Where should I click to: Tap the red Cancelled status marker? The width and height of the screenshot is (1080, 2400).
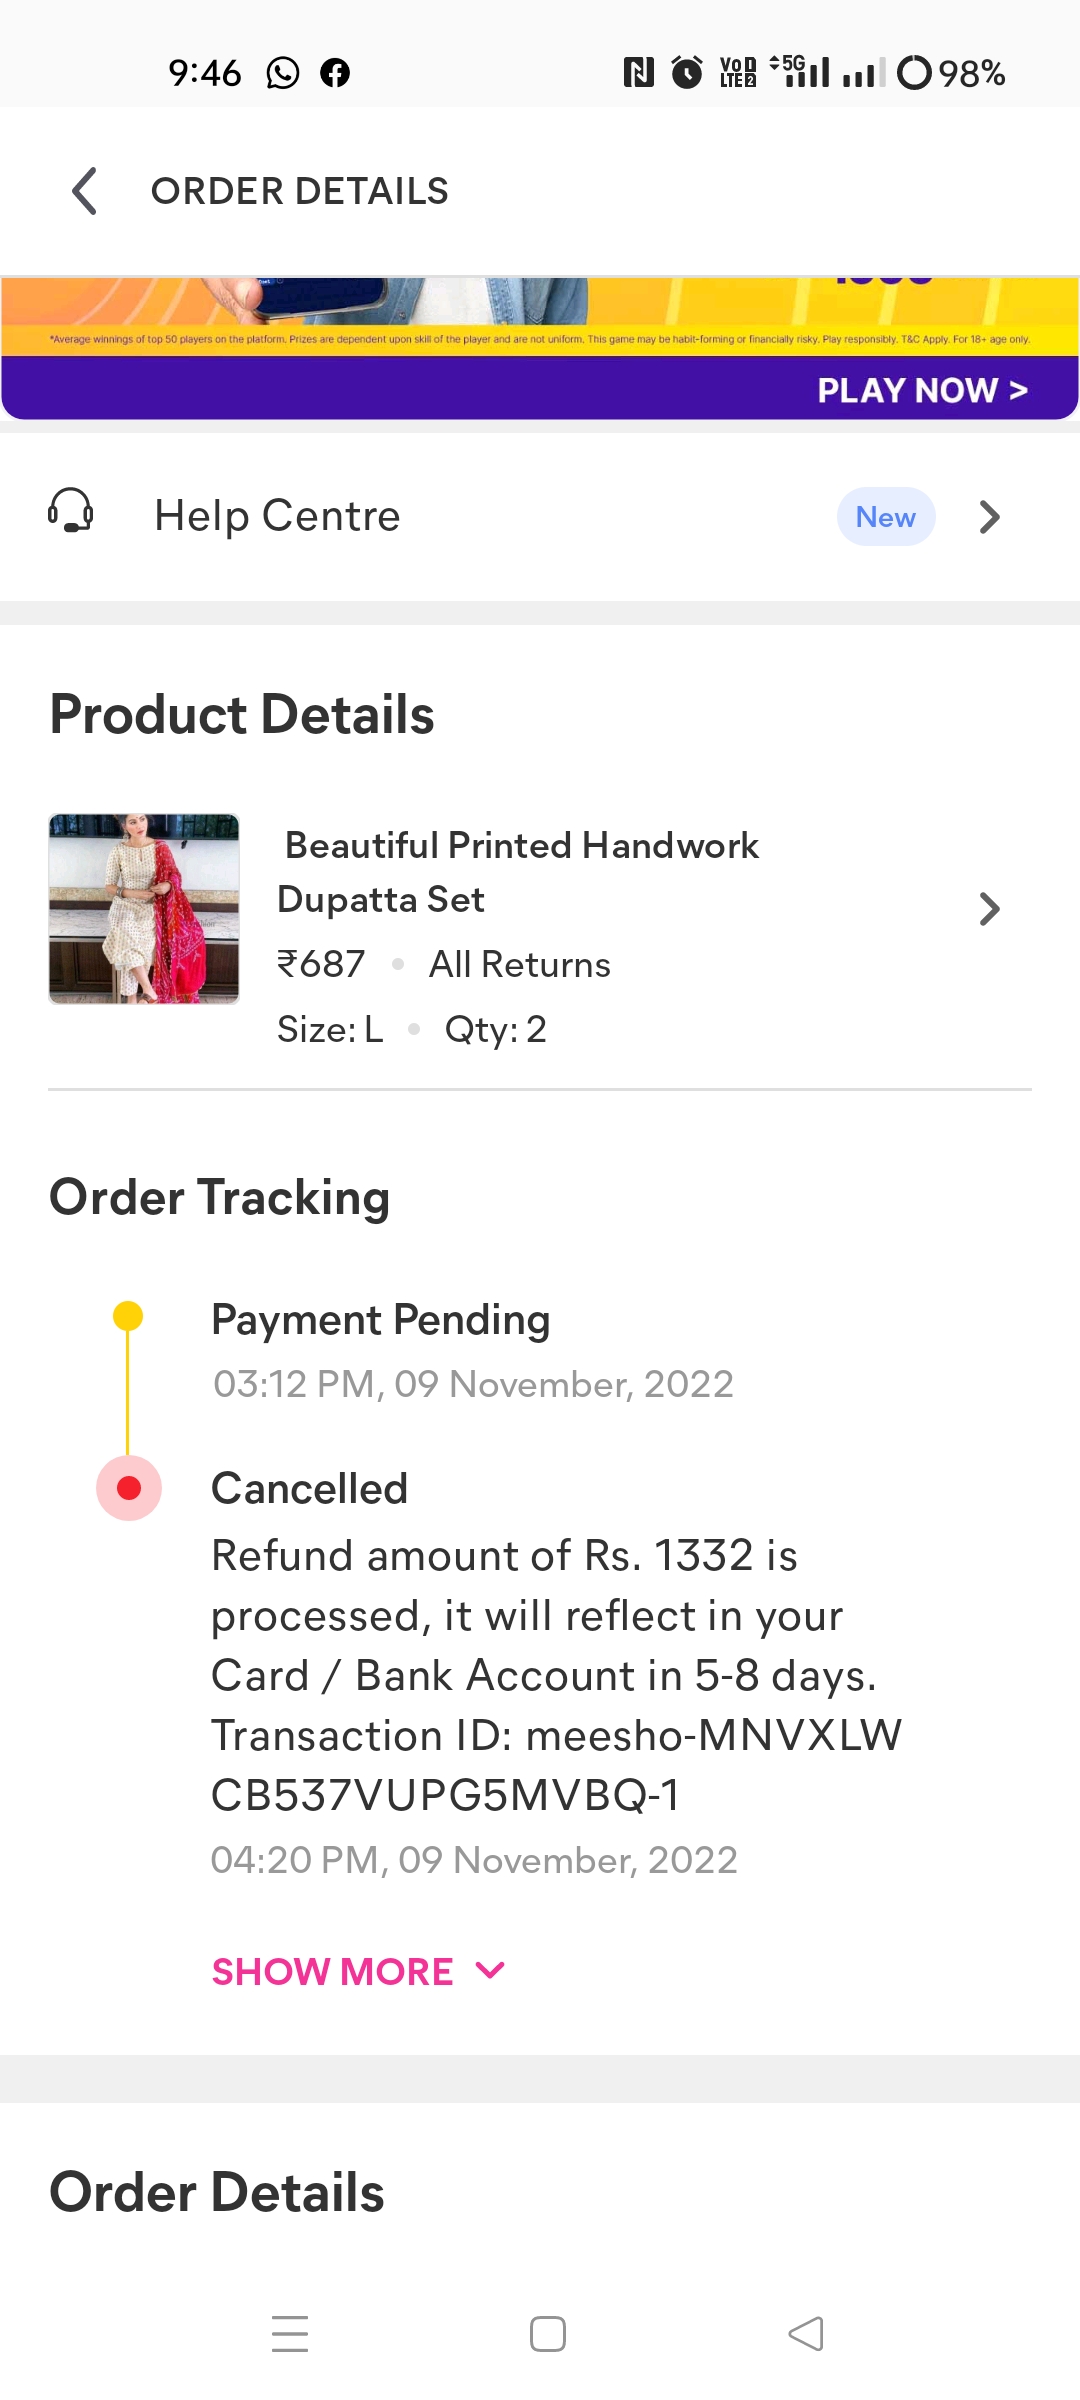pyautogui.click(x=129, y=1488)
